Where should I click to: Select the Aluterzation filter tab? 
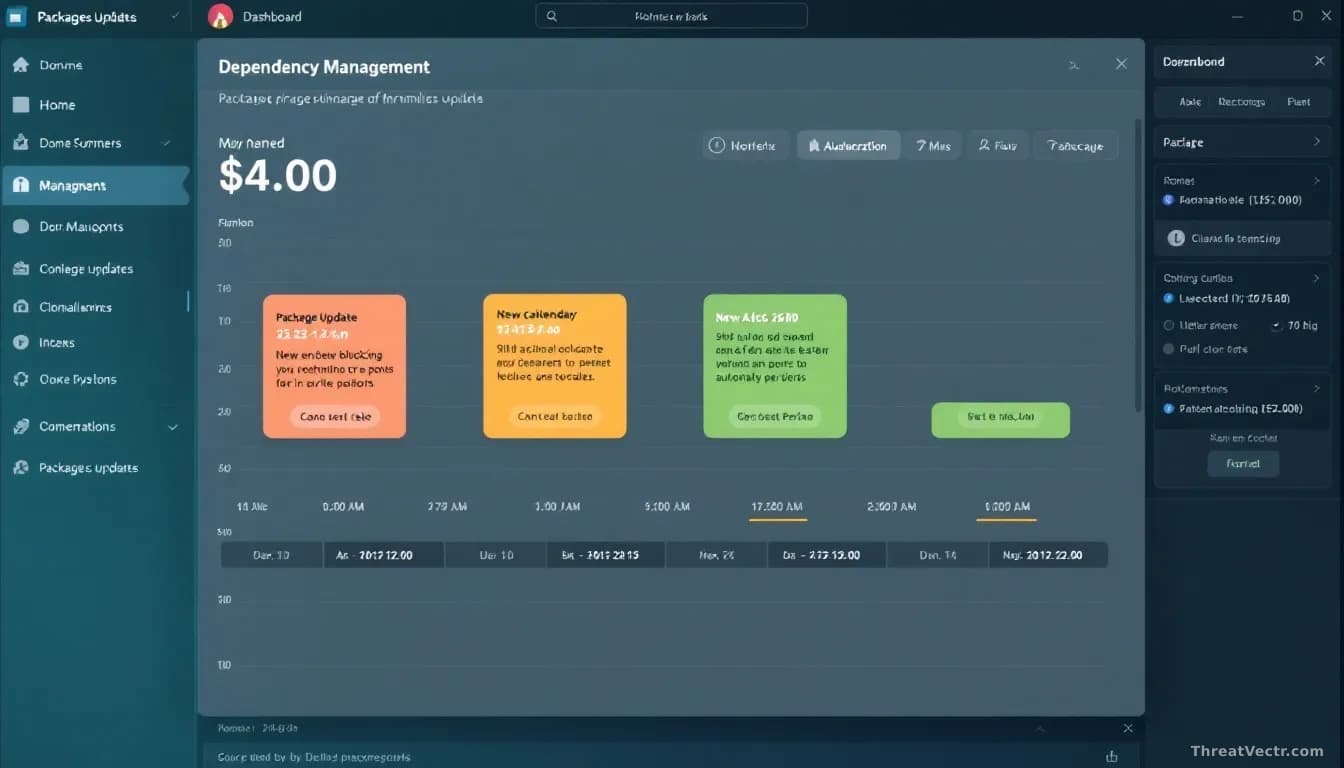pyautogui.click(x=848, y=145)
